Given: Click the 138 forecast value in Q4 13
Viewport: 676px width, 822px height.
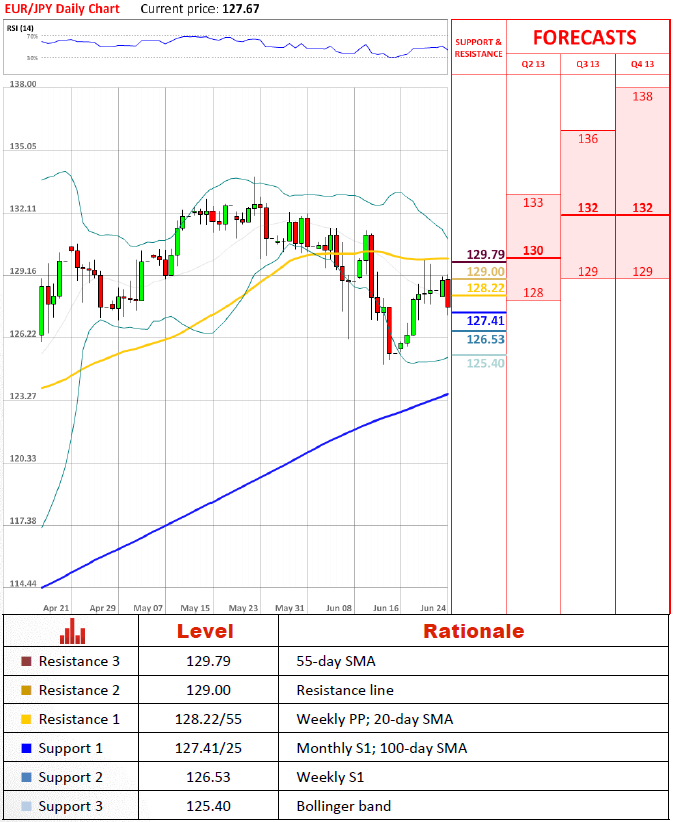Looking at the screenshot, I should pos(642,96).
